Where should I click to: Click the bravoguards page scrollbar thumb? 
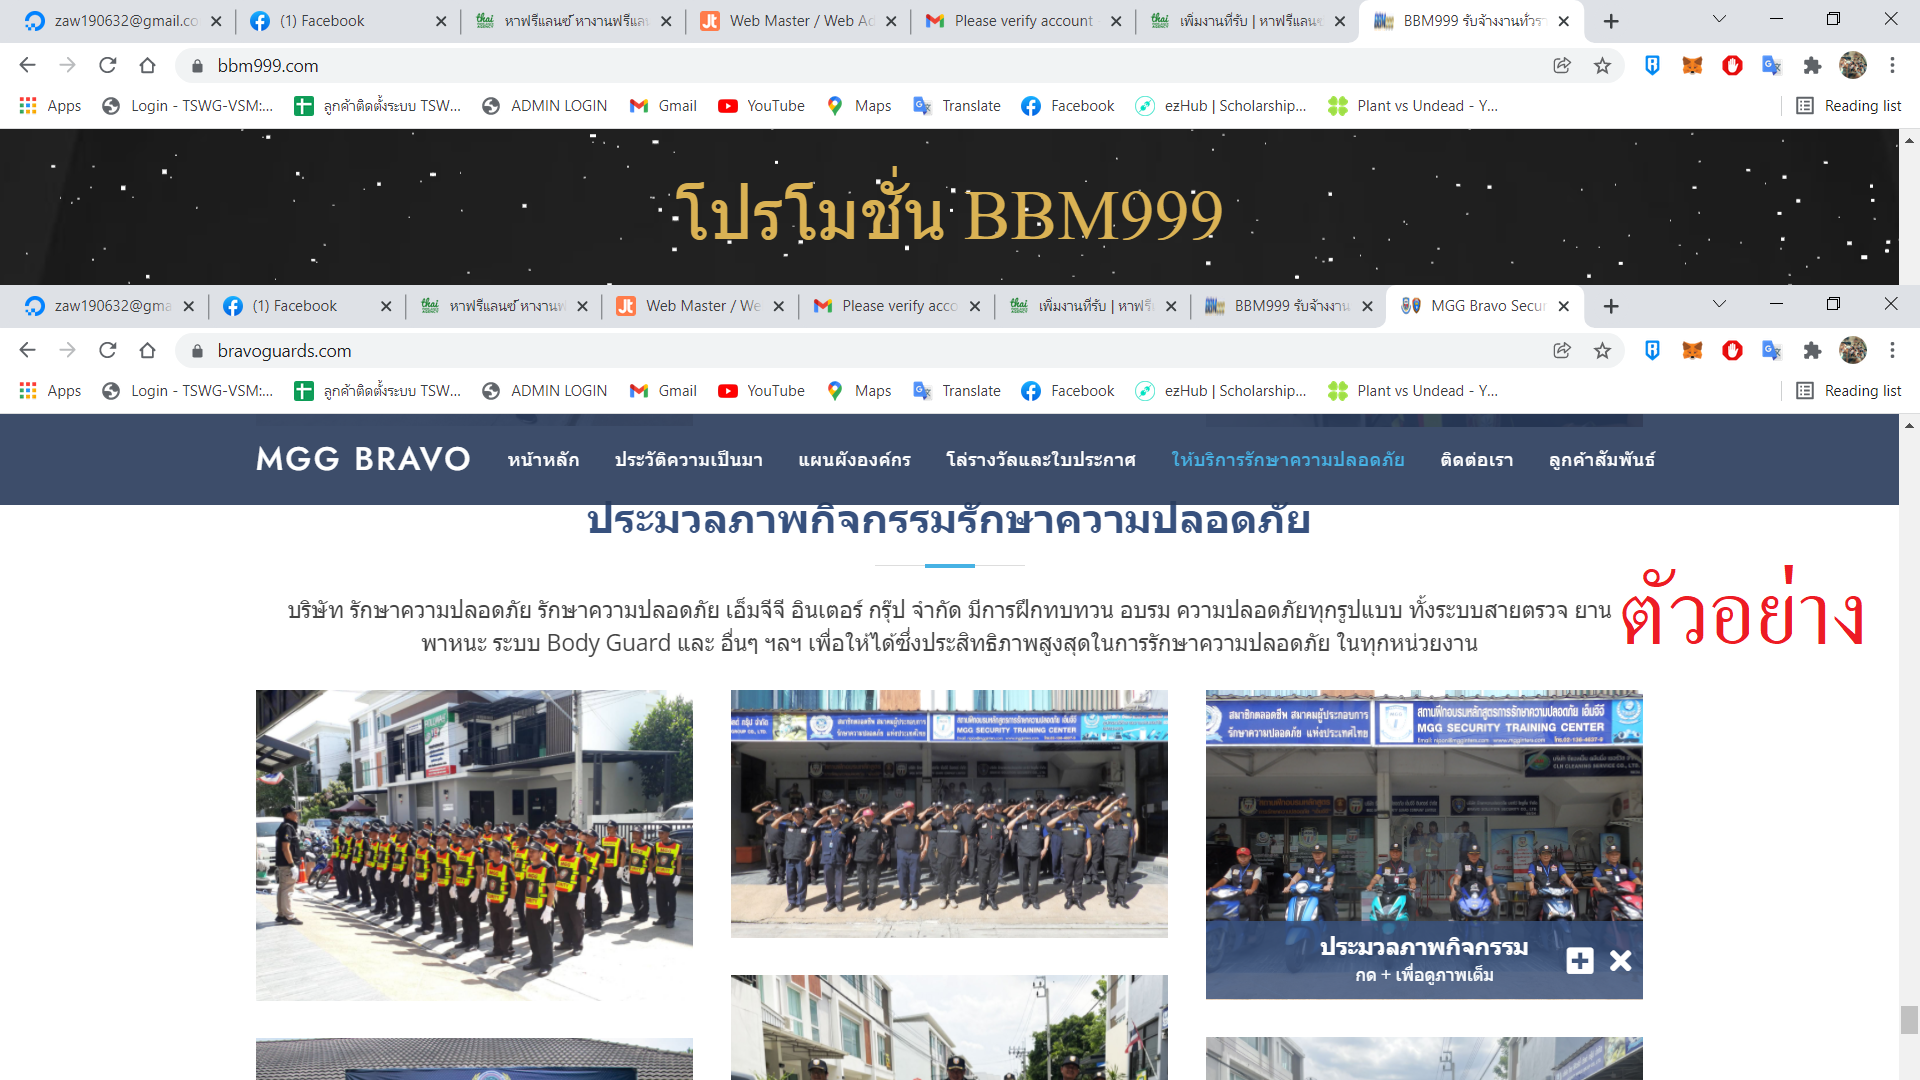point(1909,1020)
